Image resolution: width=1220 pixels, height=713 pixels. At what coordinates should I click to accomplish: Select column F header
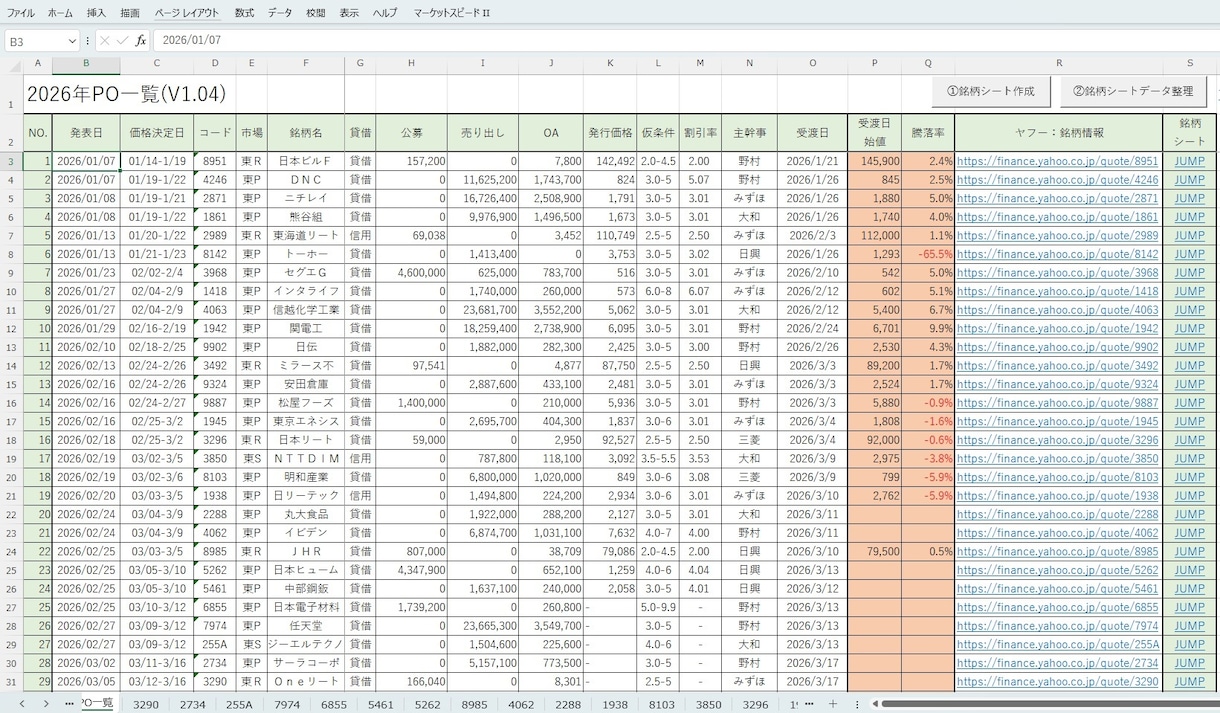[x=306, y=64]
